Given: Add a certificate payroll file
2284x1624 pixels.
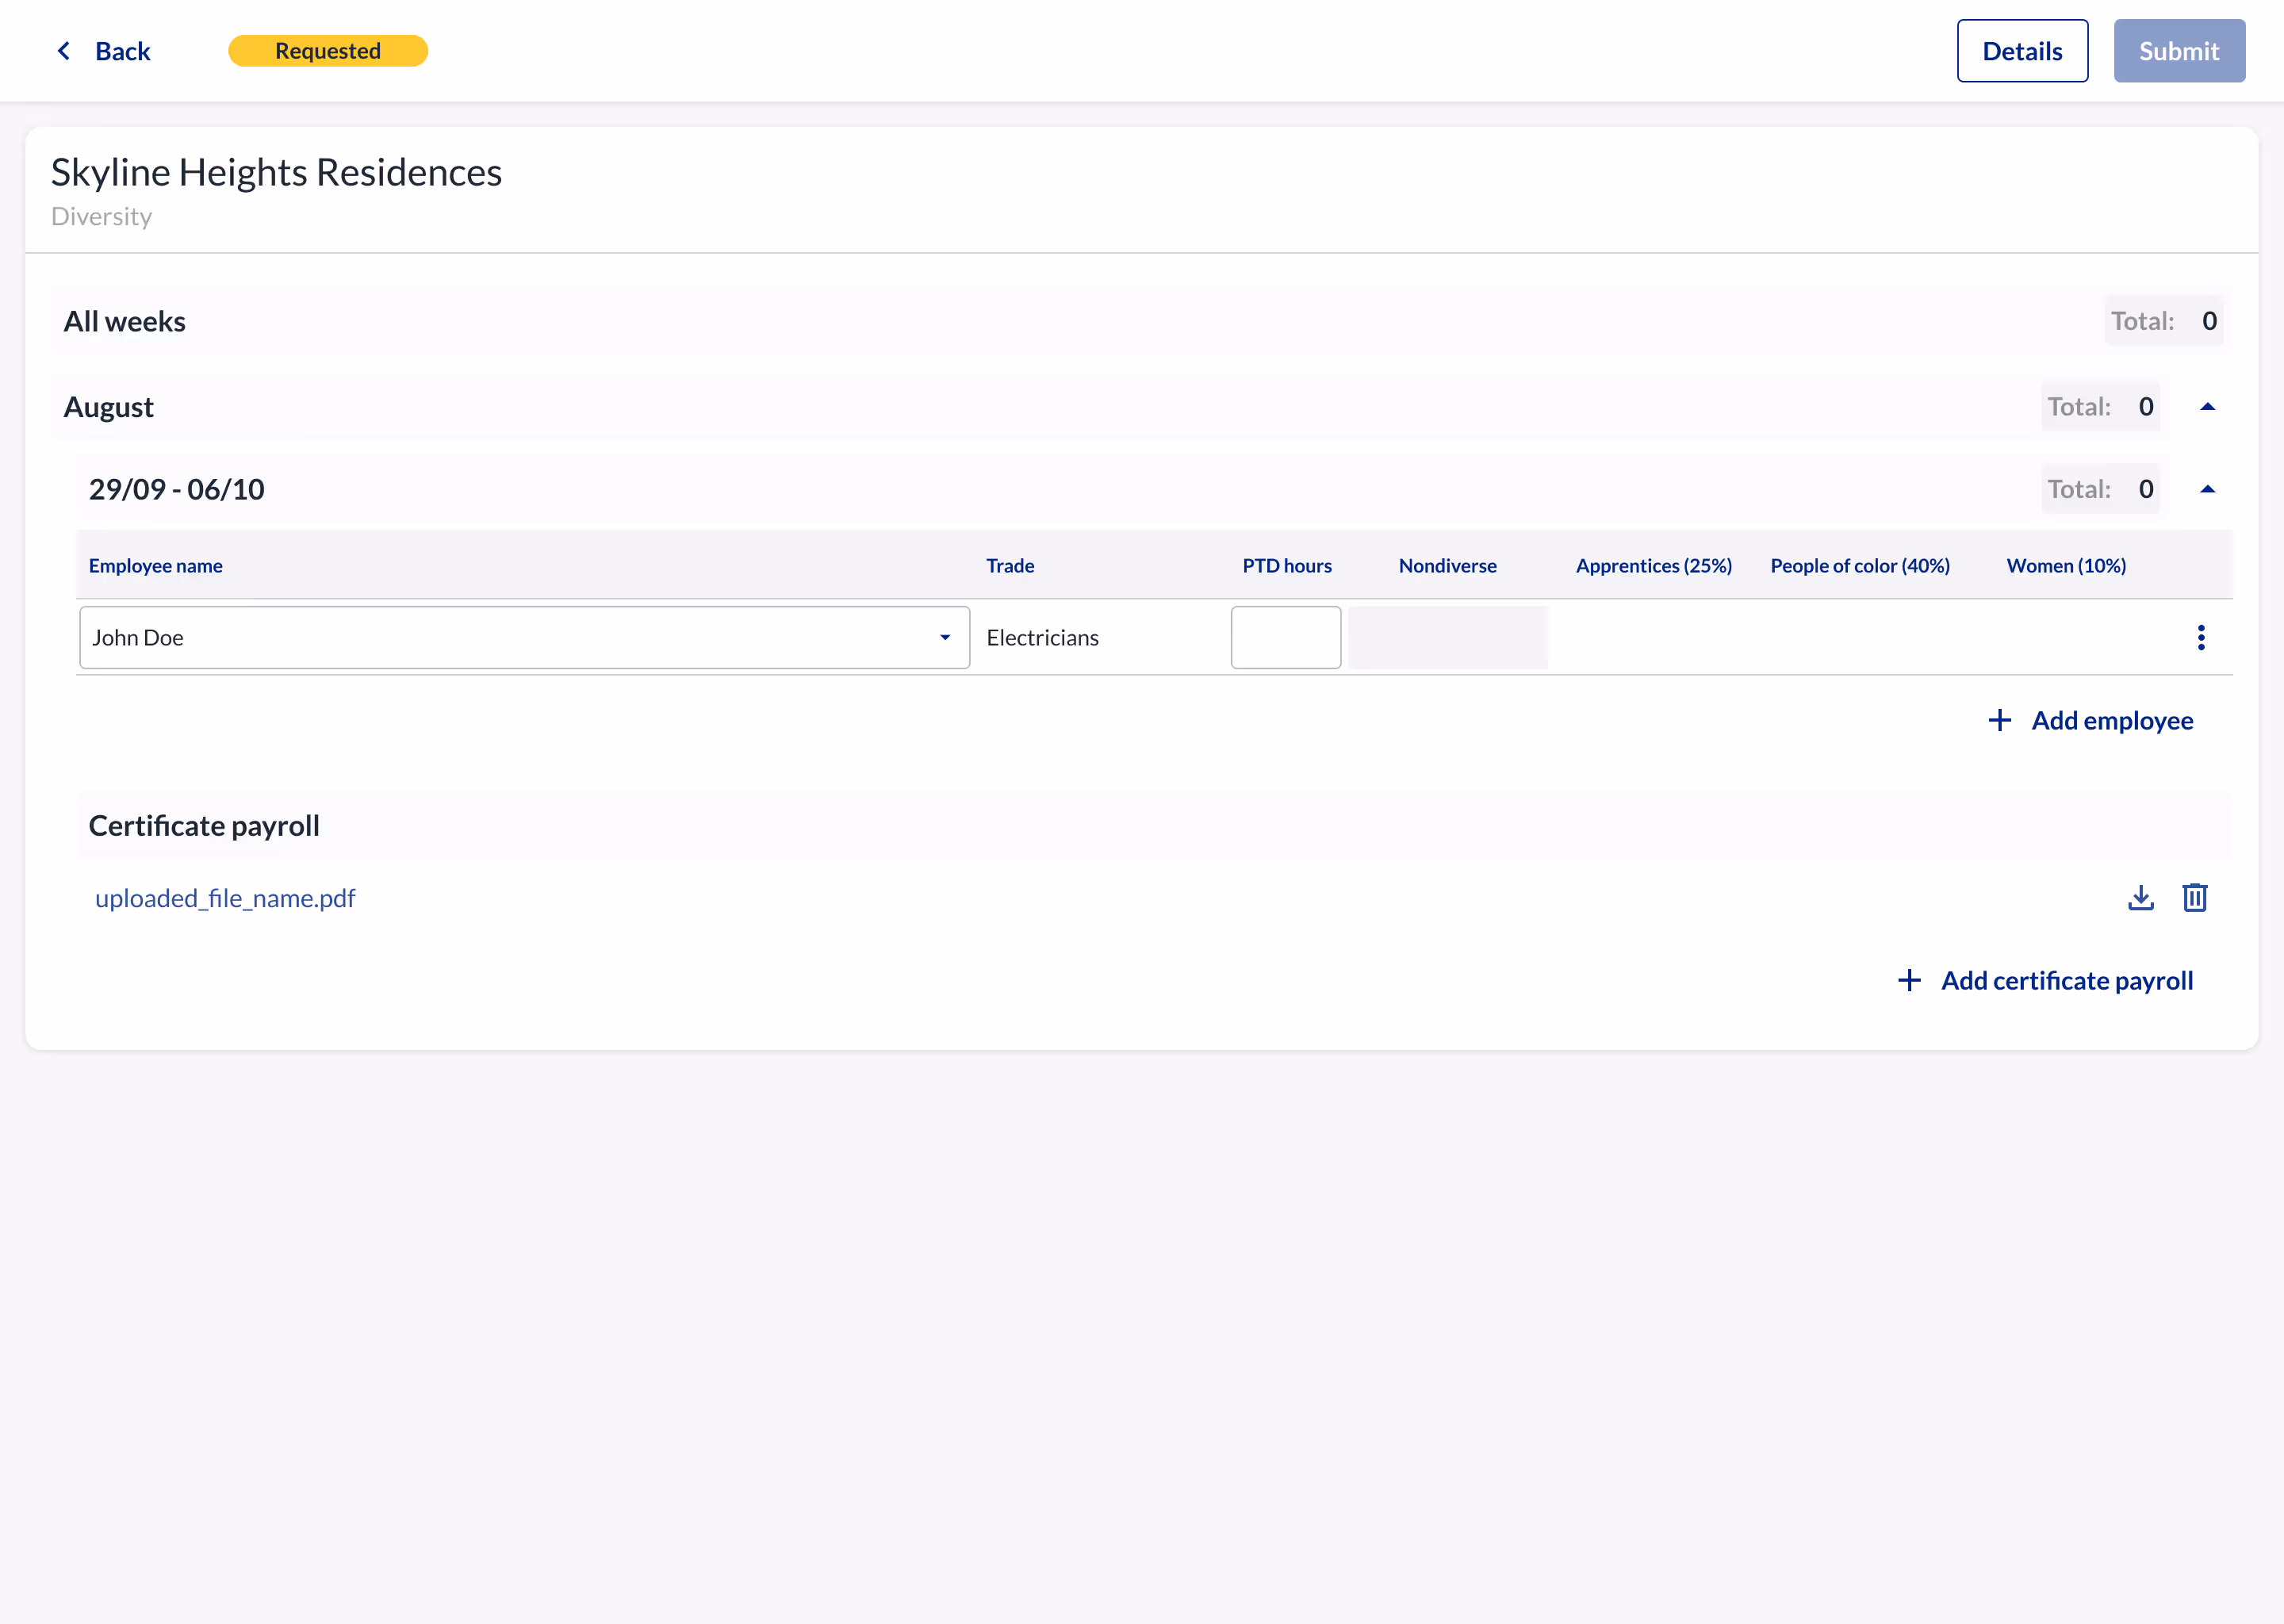Looking at the screenshot, I should click(2045, 980).
